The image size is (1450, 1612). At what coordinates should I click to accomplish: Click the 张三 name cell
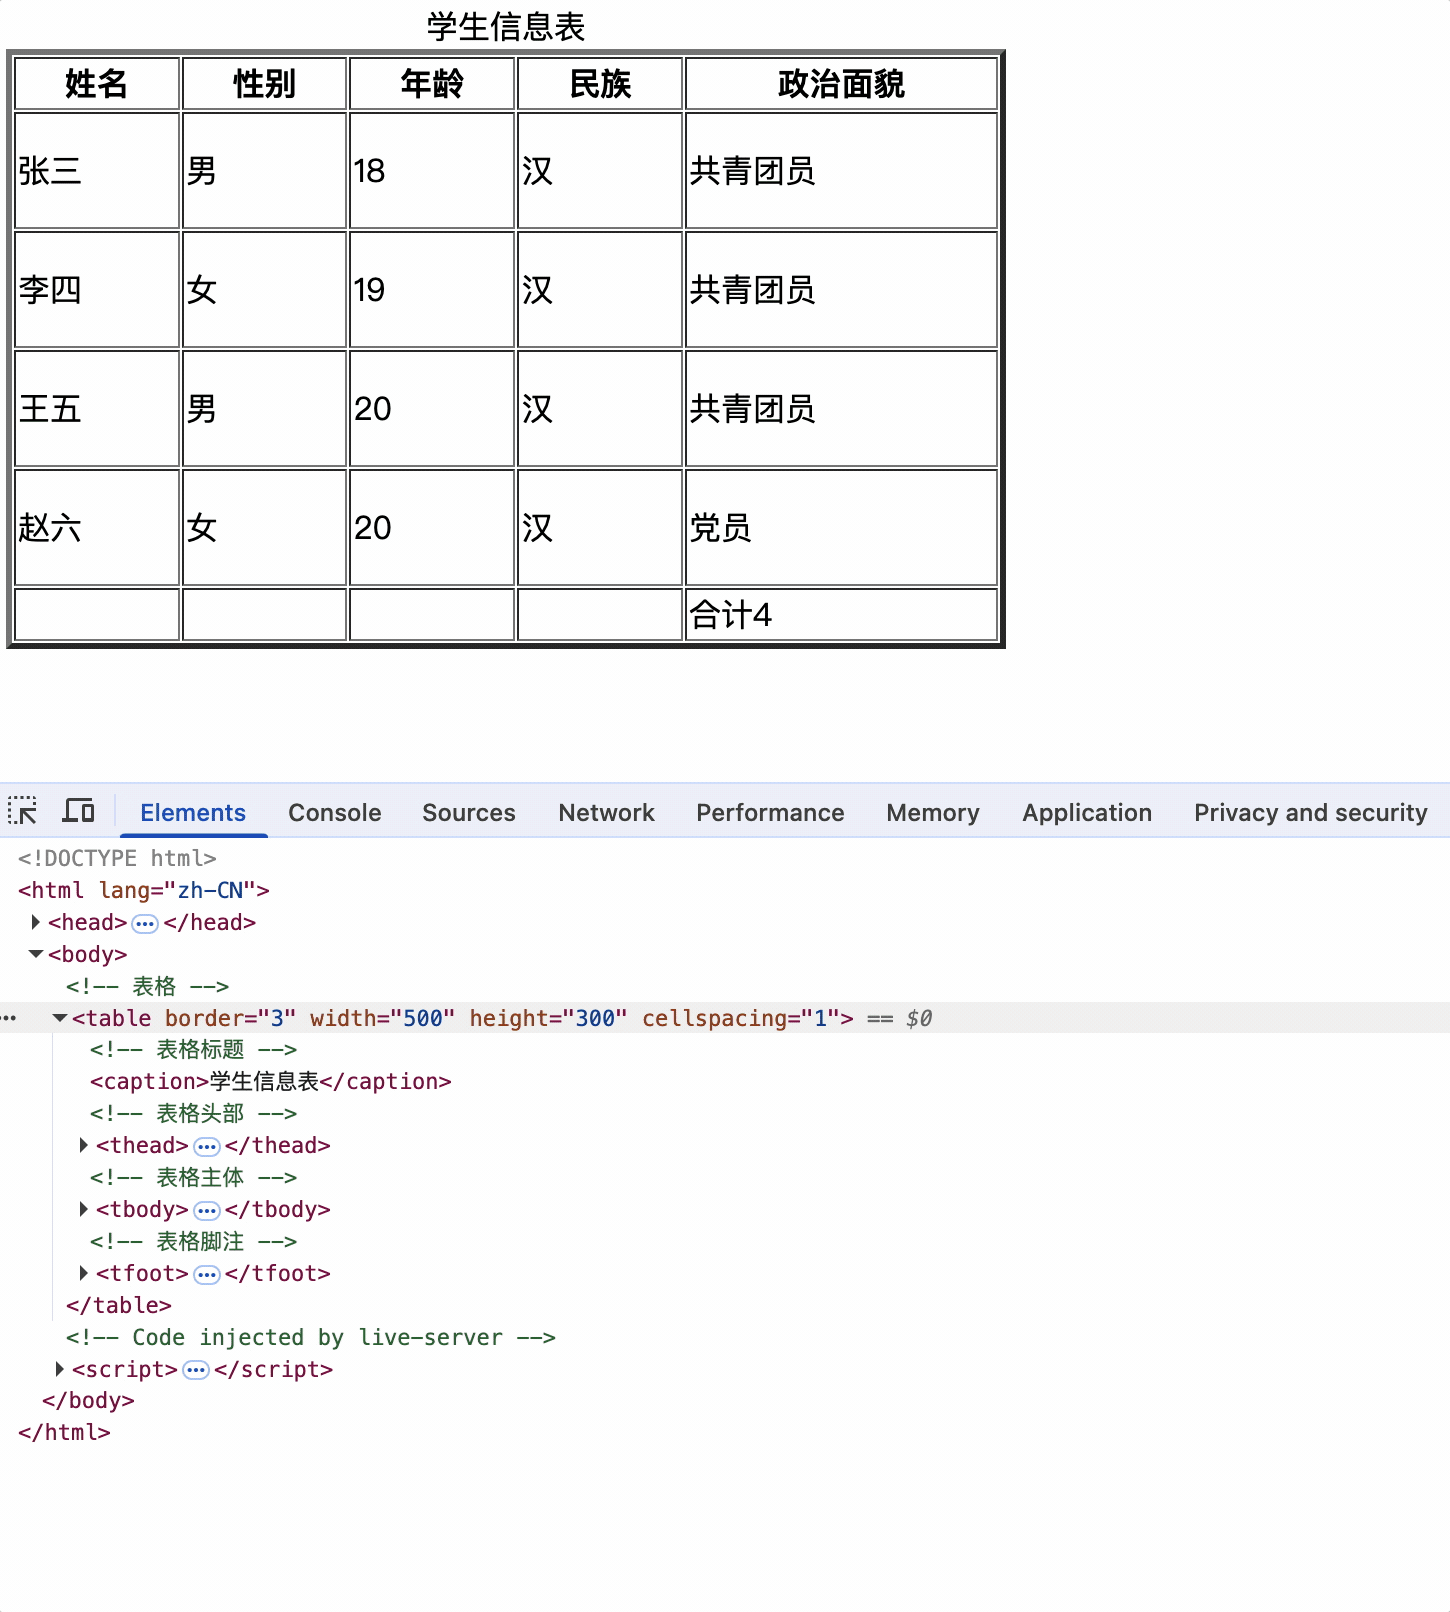[x=97, y=171]
